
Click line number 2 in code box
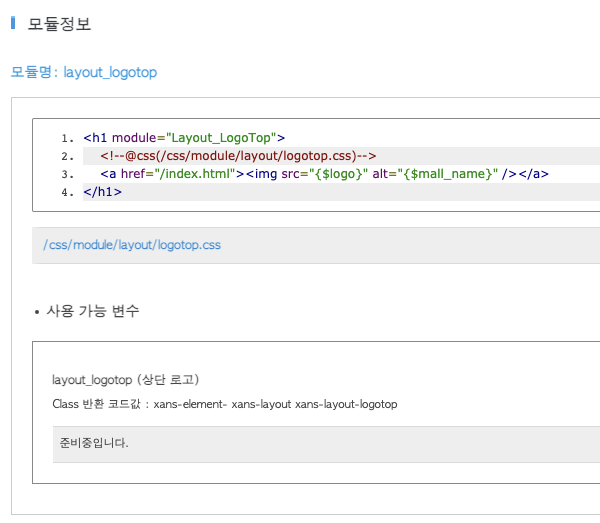click(67, 156)
